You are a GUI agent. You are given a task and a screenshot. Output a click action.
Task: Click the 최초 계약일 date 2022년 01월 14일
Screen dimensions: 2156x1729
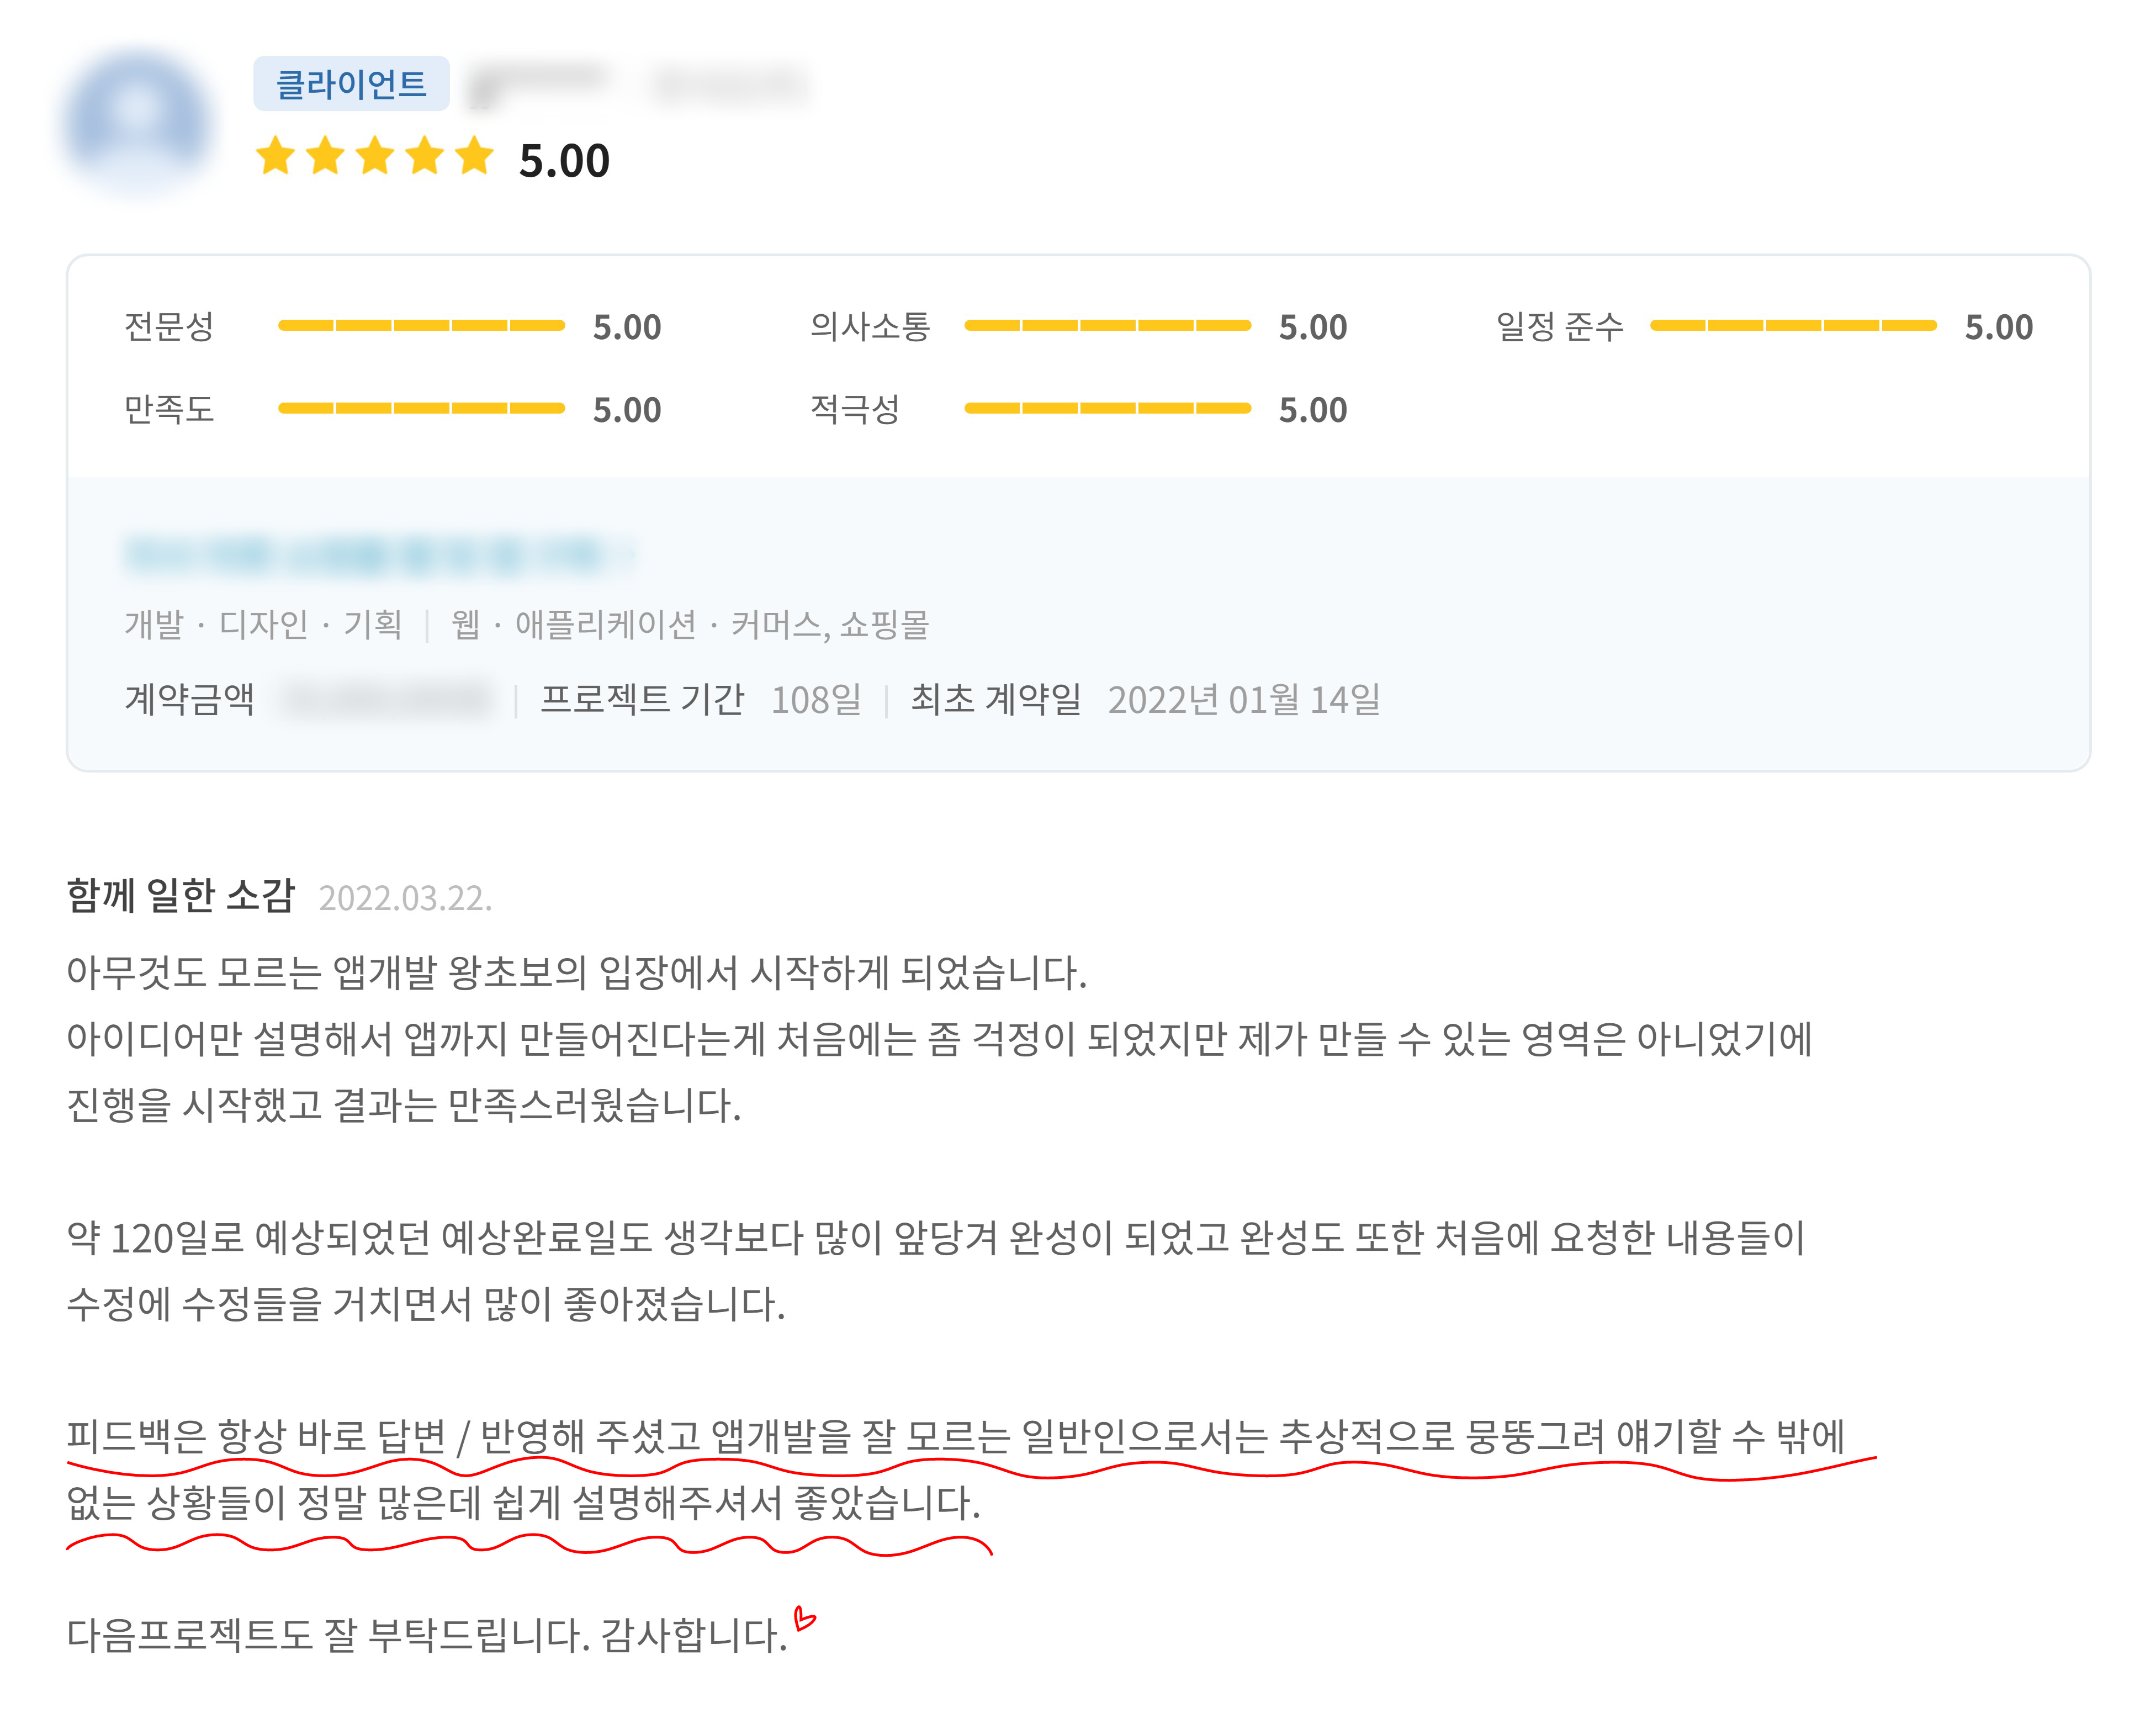1243,700
